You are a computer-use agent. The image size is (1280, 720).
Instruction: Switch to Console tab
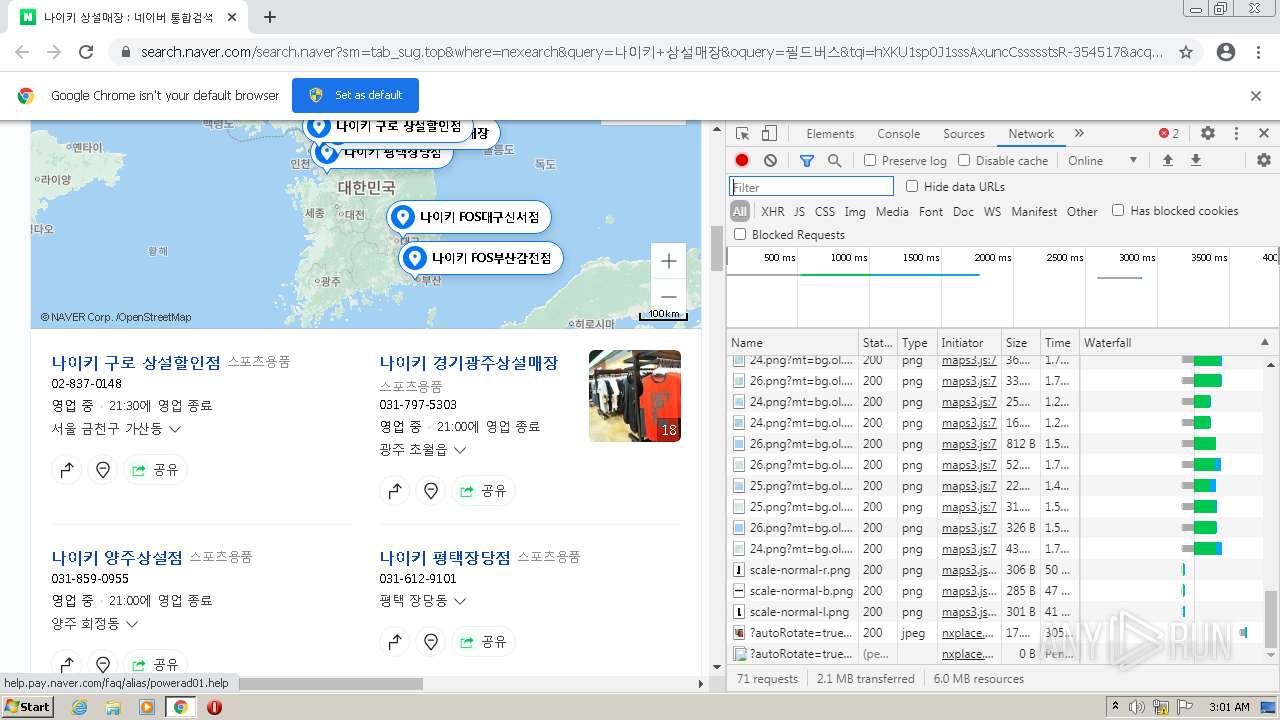898,133
